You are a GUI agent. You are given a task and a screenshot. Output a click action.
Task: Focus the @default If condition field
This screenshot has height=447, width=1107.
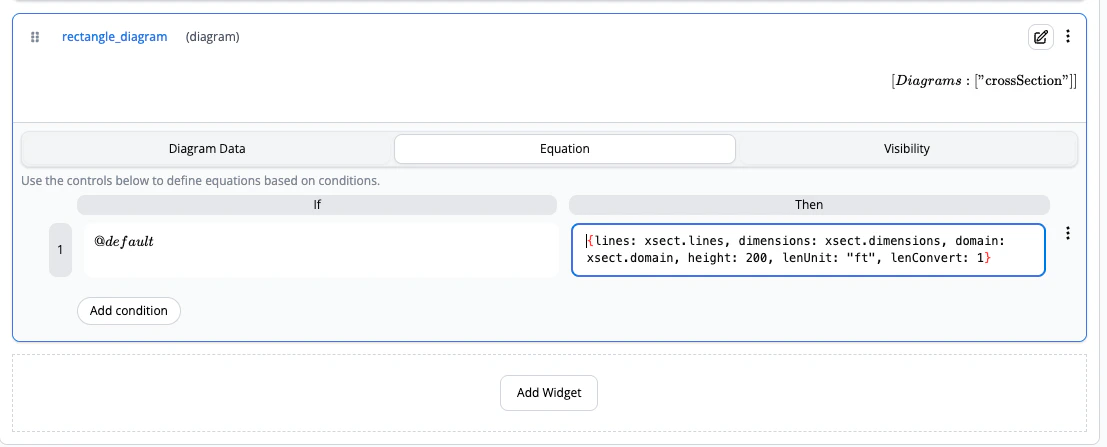tap(321, 250)
